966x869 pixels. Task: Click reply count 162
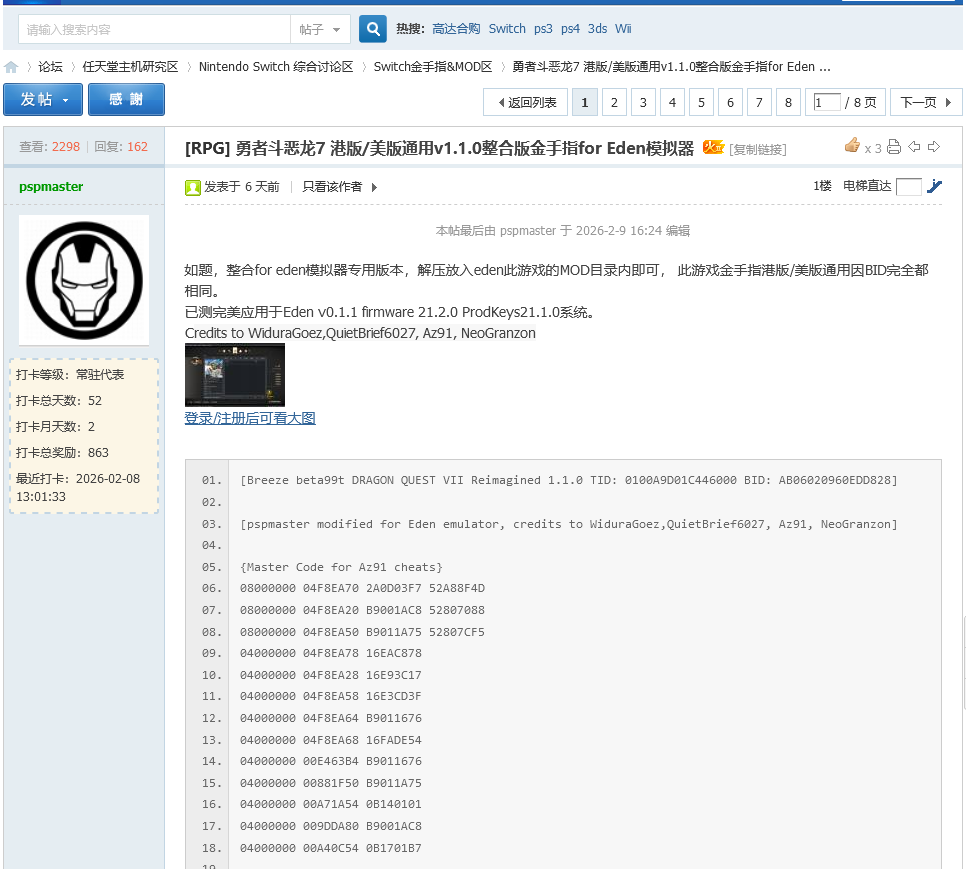coord(137,147)
